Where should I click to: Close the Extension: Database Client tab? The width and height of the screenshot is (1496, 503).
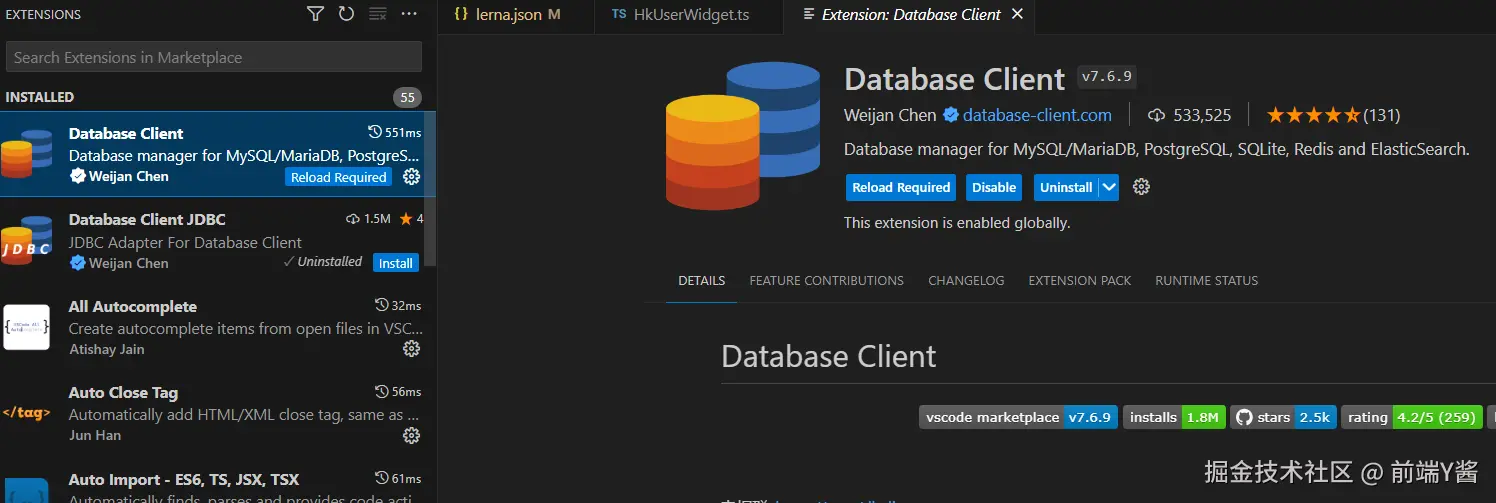coord(1018,14)
